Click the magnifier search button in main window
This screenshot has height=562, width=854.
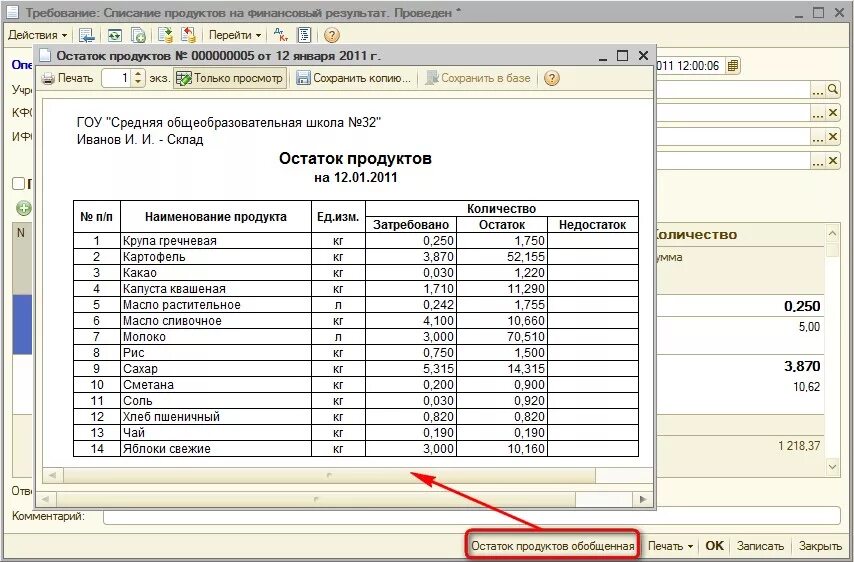832,89
